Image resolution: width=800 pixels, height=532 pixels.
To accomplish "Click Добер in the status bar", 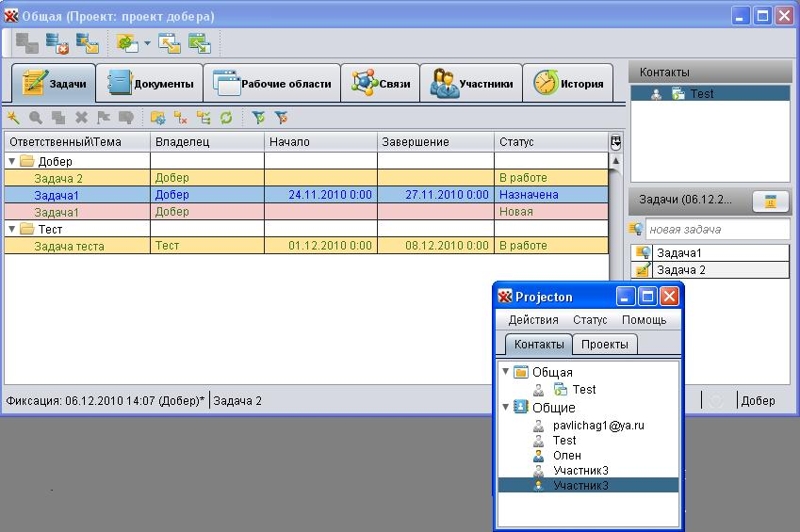I will tap(758, 401).
